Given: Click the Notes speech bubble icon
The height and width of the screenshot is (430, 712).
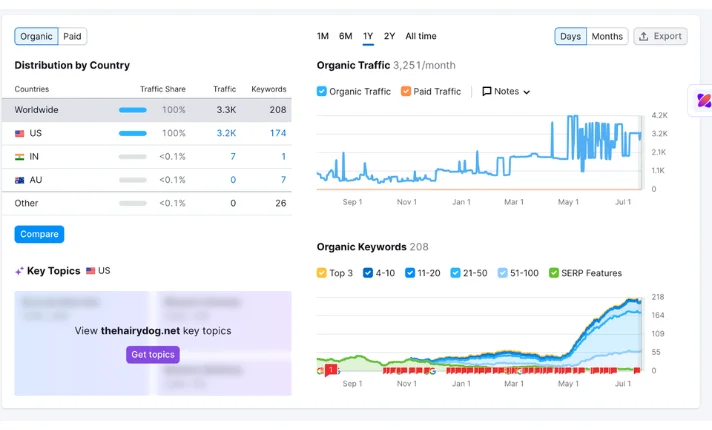Looking at the screenshot, I should (487, 91).
